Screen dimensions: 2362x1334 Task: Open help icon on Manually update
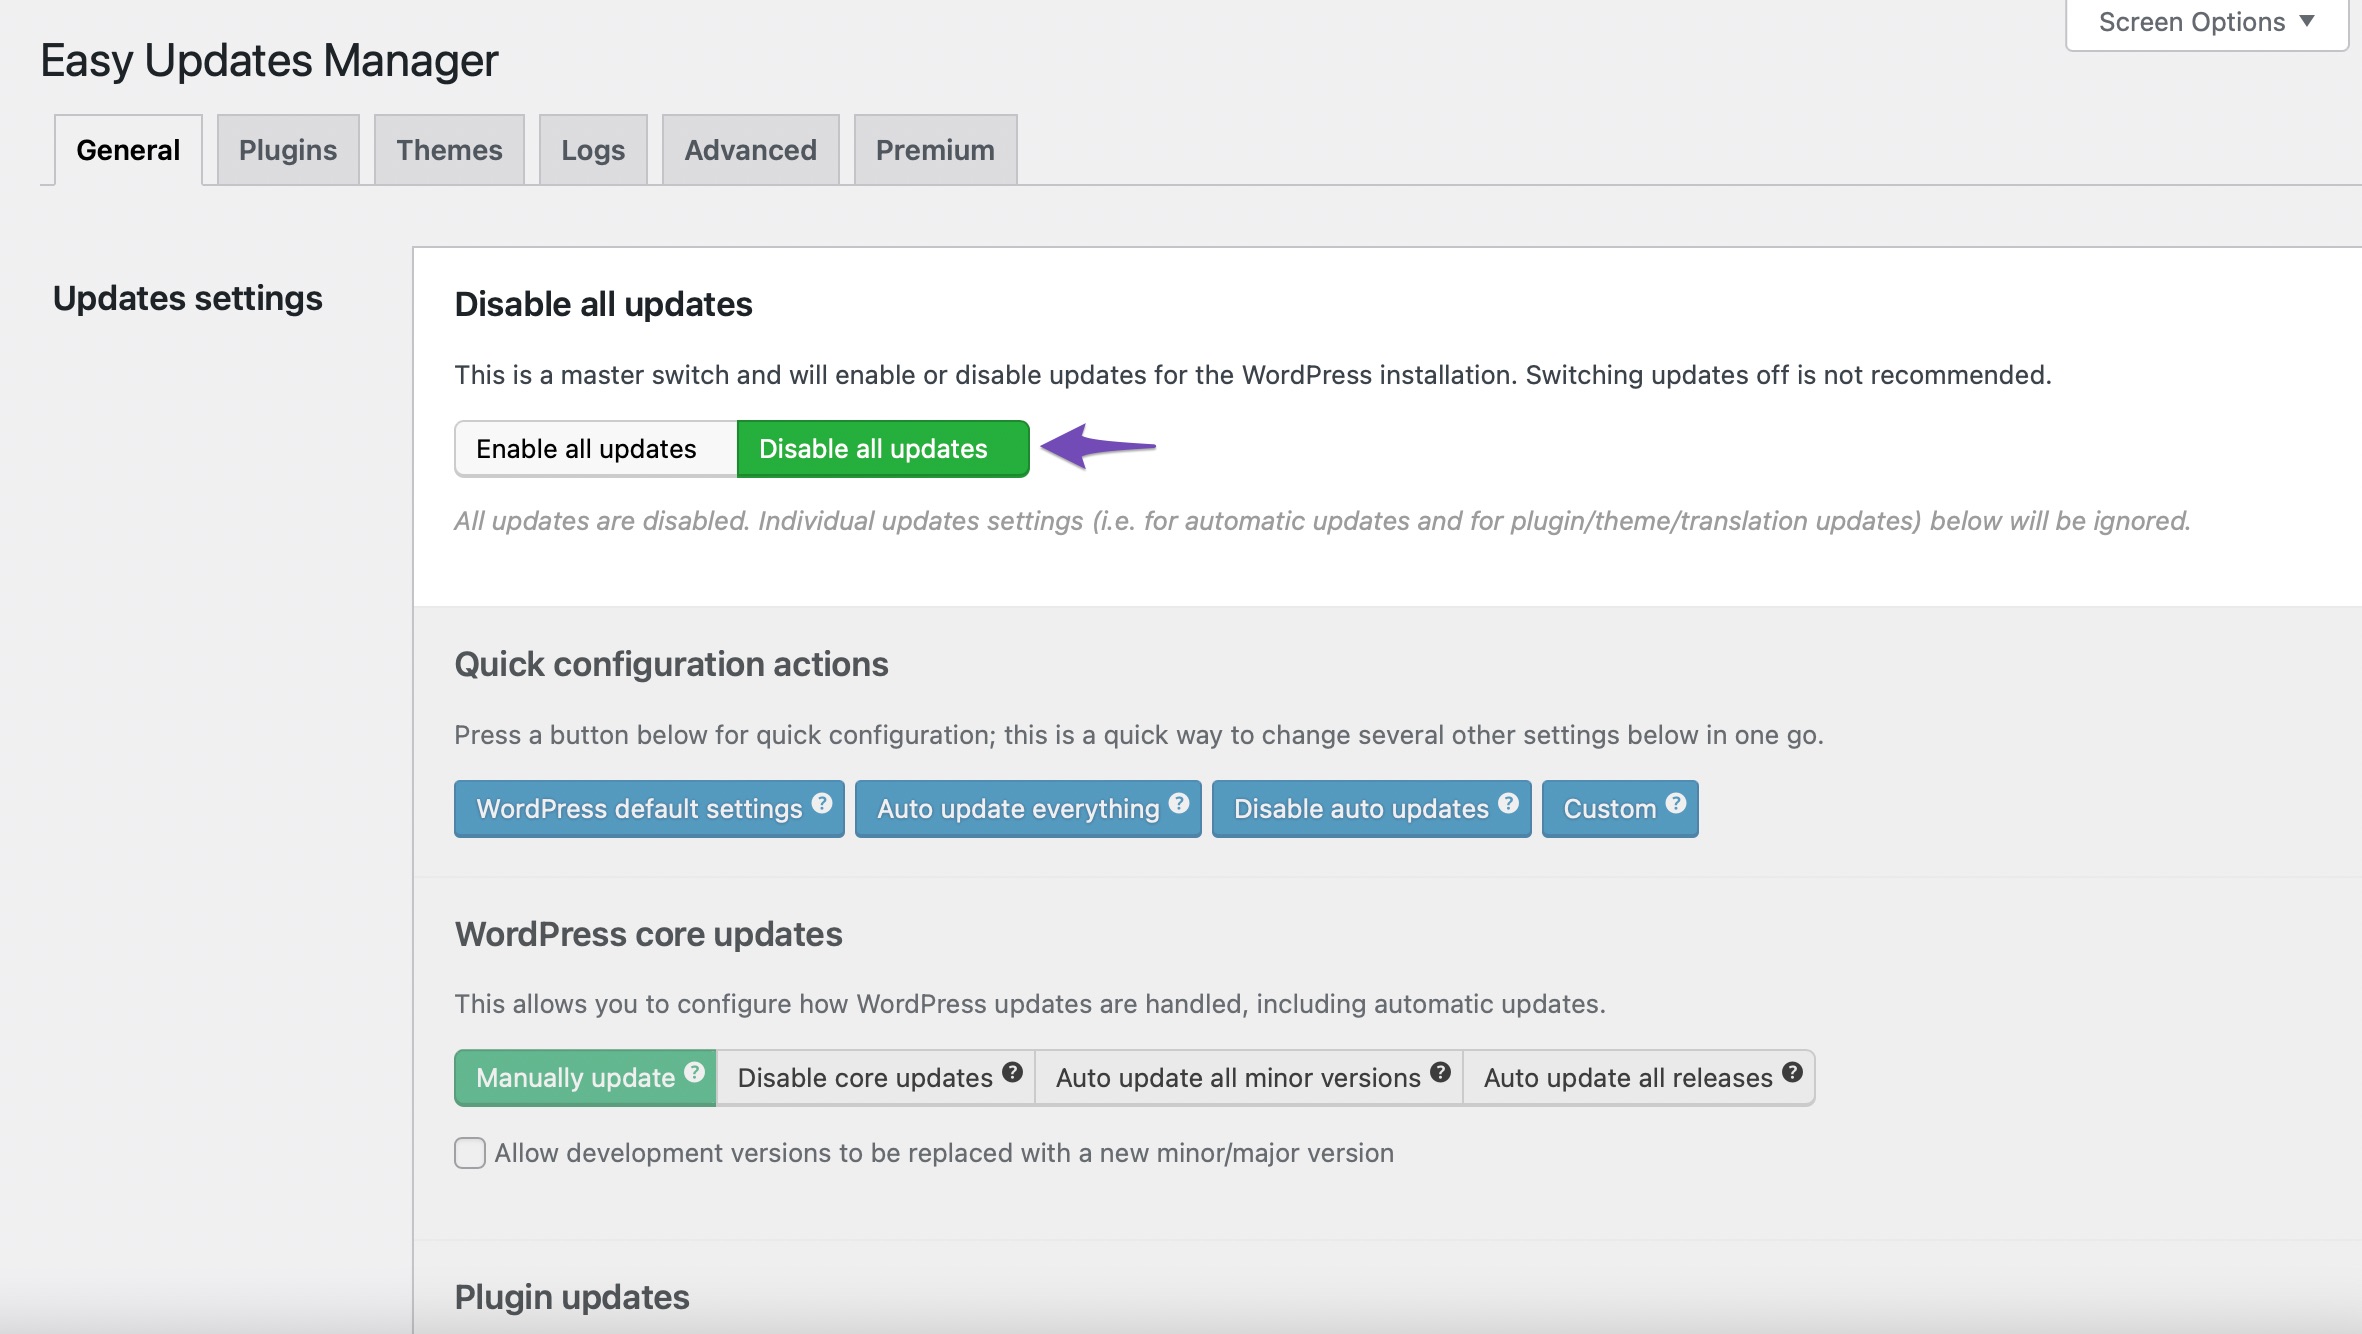(695, 1072)
